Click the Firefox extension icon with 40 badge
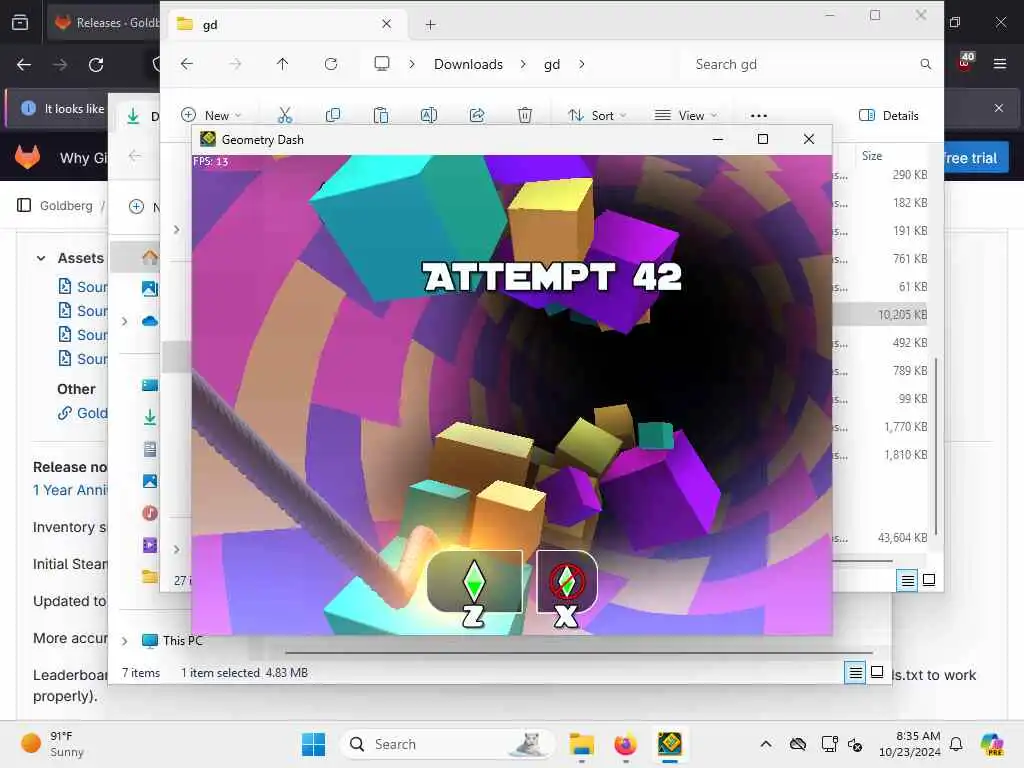 tap(965, 62)
